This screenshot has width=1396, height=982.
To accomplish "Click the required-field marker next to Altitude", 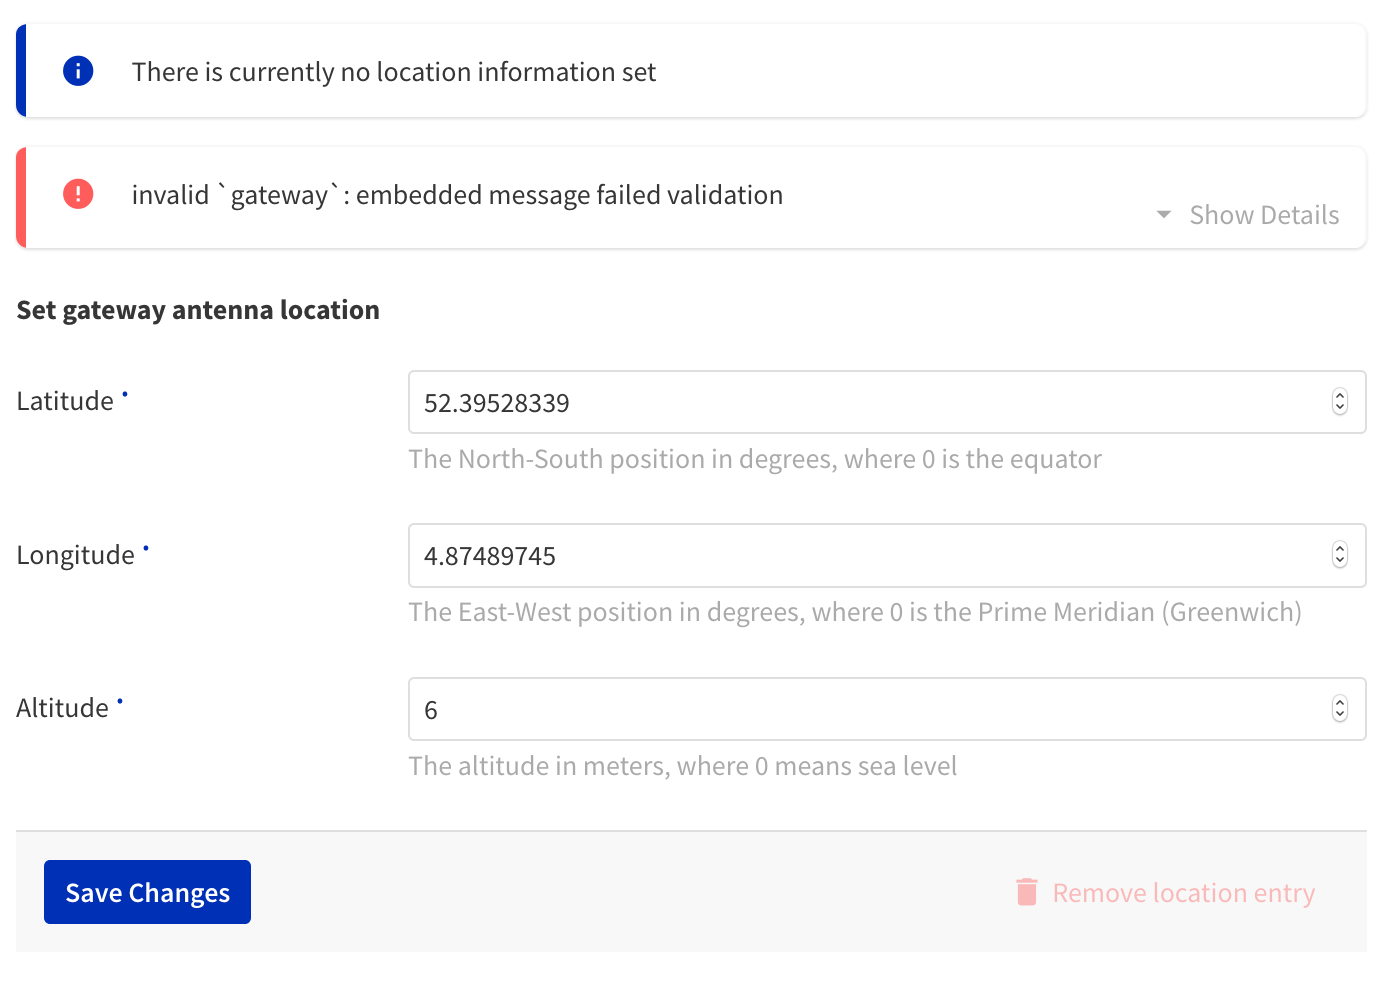I will click(119, 699).
